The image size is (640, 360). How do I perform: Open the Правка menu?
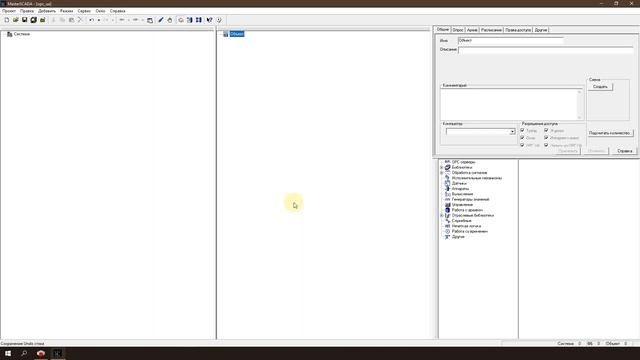click(27, 11)
